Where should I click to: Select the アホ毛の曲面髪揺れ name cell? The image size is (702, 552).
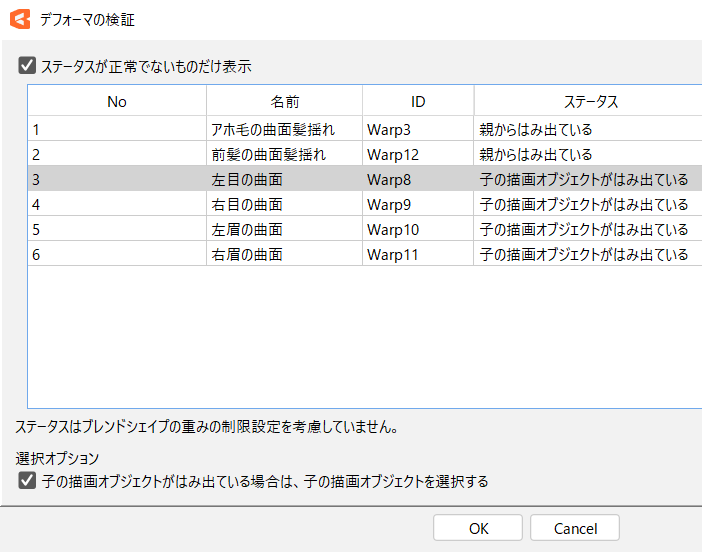pos(272,129)
